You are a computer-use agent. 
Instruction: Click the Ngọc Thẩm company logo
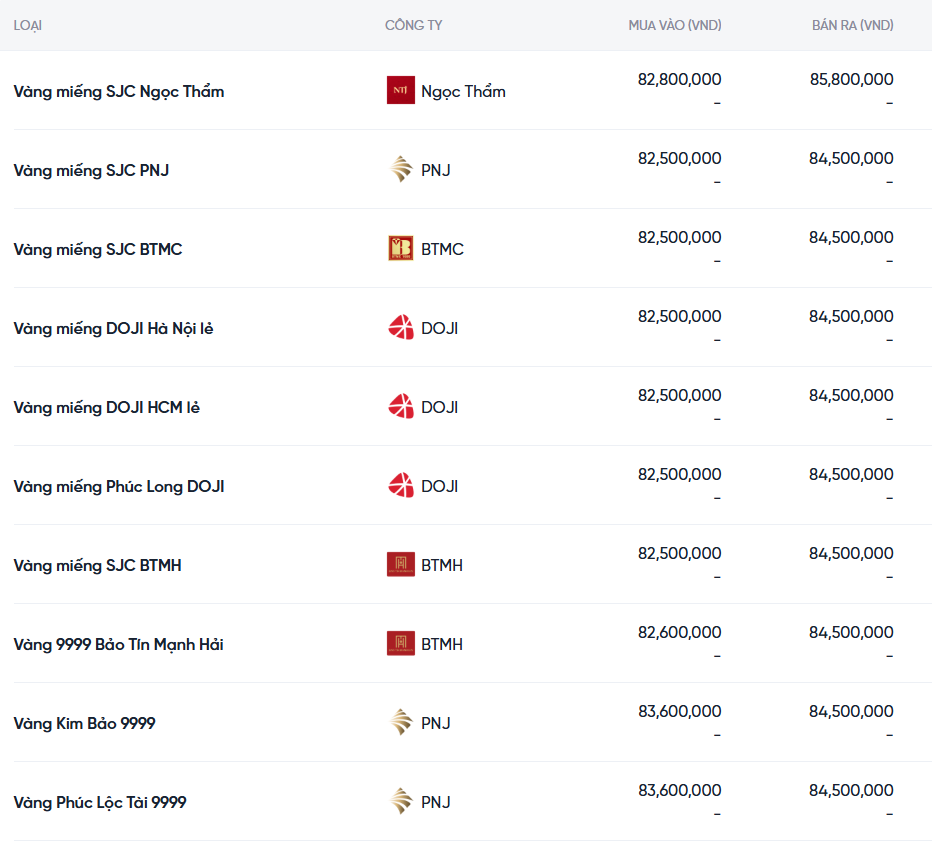(x=401, y=90)
